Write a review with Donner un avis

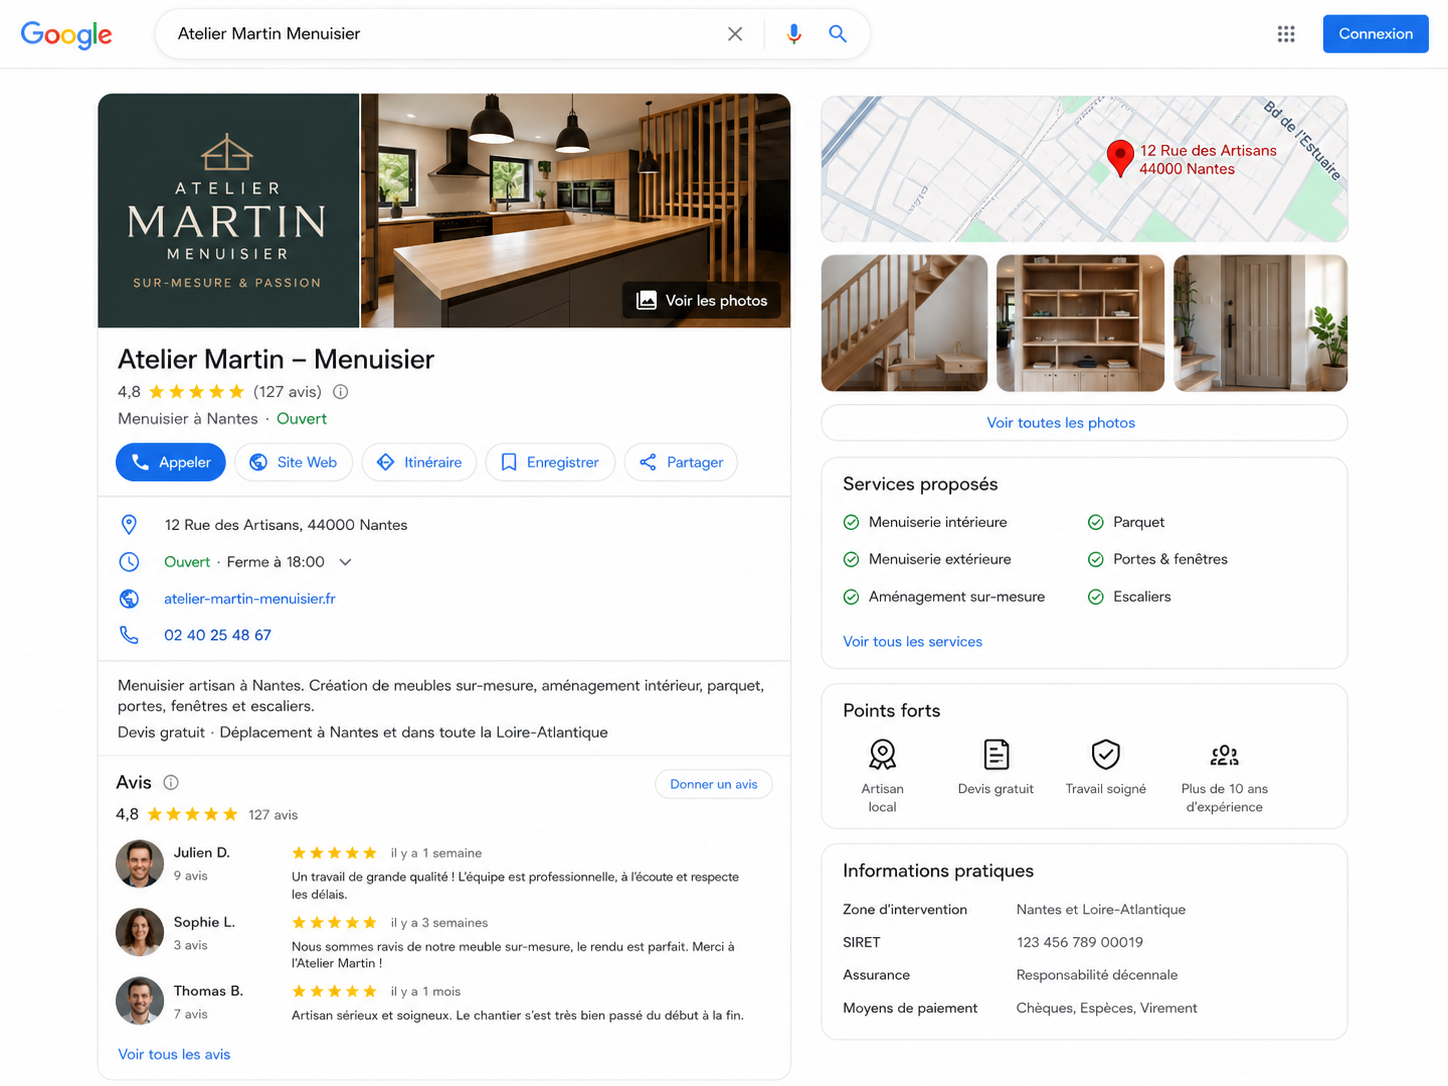click(714, 784)
